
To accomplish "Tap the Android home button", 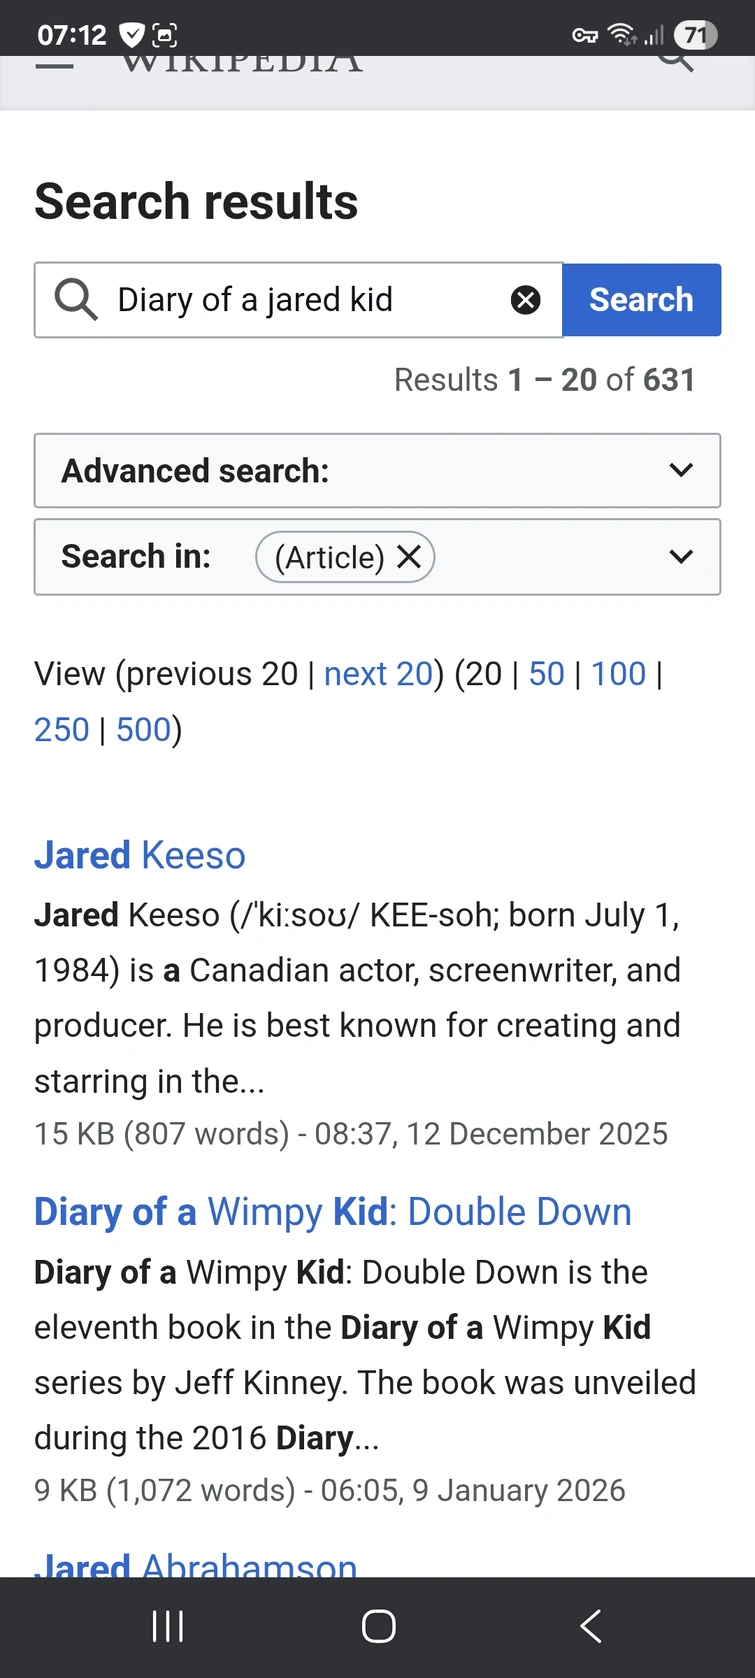I will pyautogui.click(x=378, y=1627).
